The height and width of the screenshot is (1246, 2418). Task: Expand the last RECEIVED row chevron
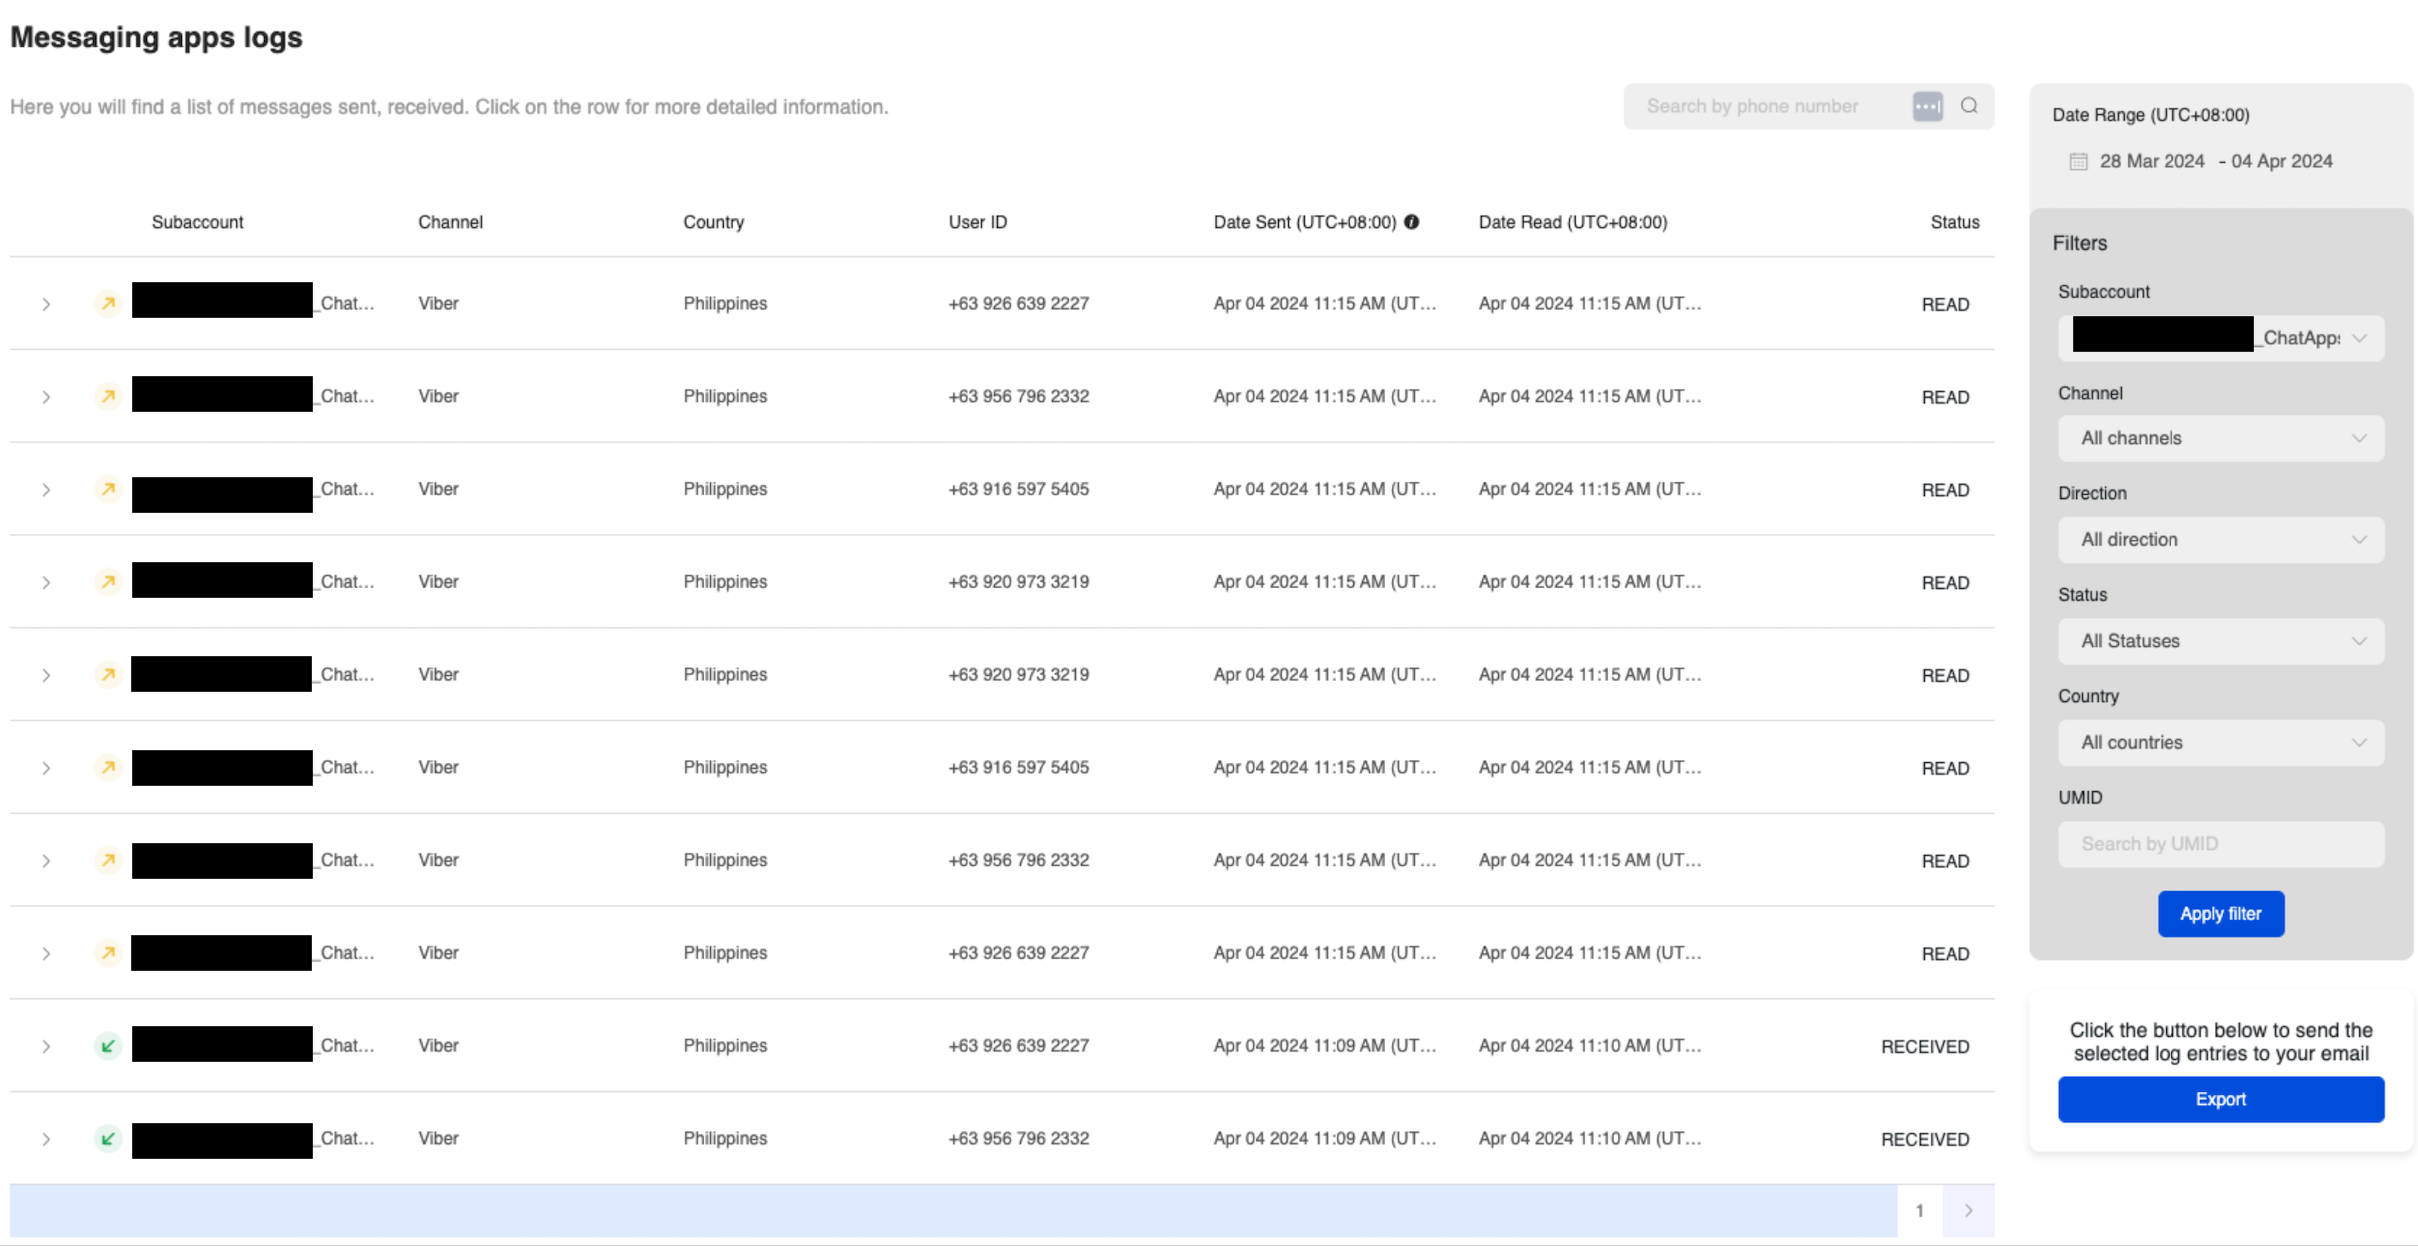[46, 1139]
